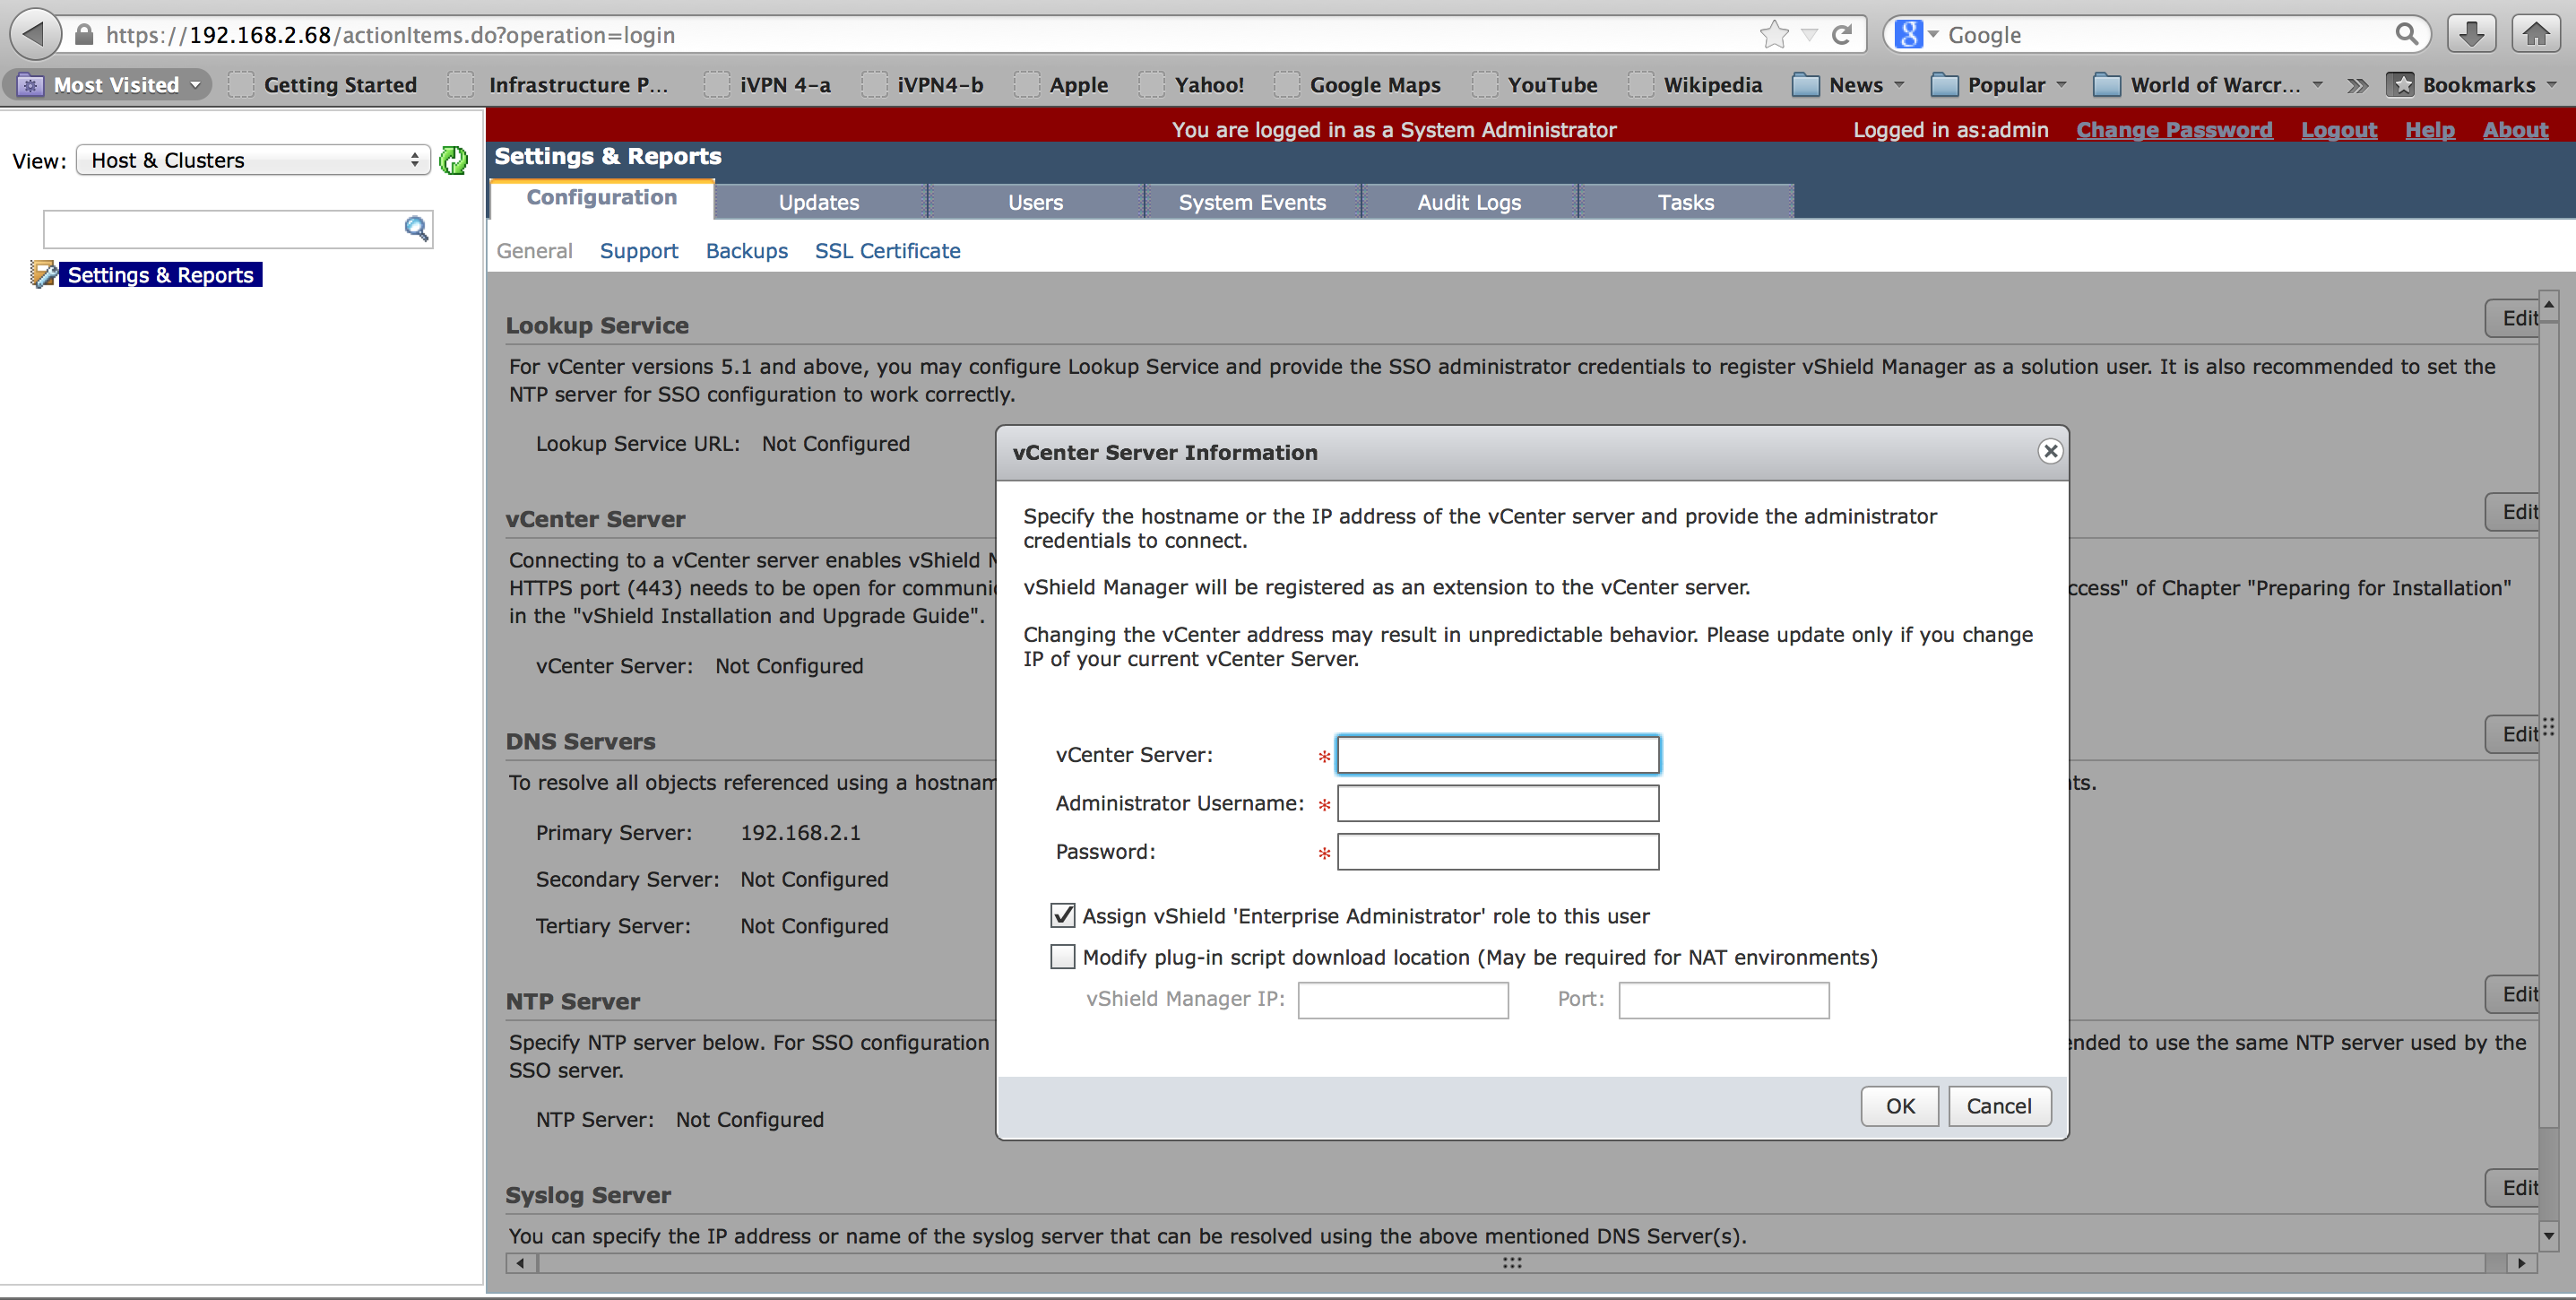2576x1300 pixels.
Task: Click the horizontal scrollbar at bottom
Action: pos(1510,1263)
